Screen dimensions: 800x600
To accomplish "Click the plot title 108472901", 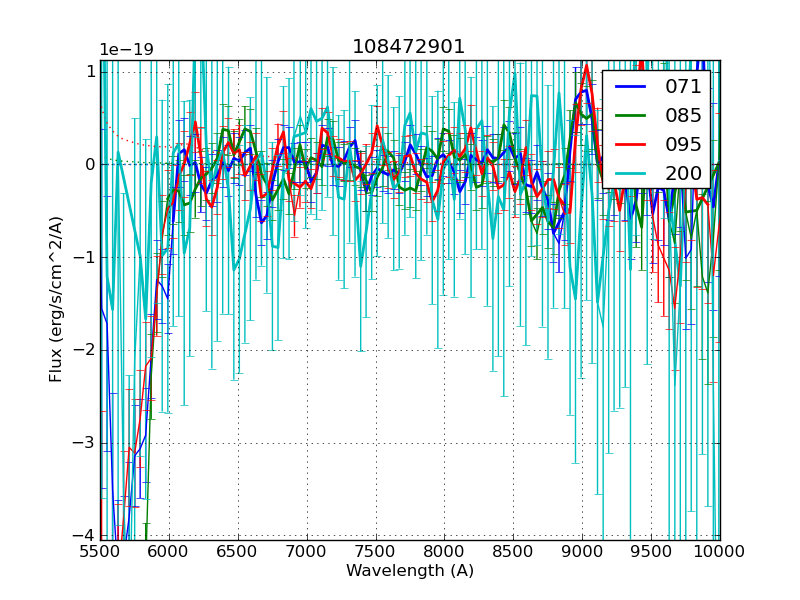I will pyautogui.click(x=408, y=47).
